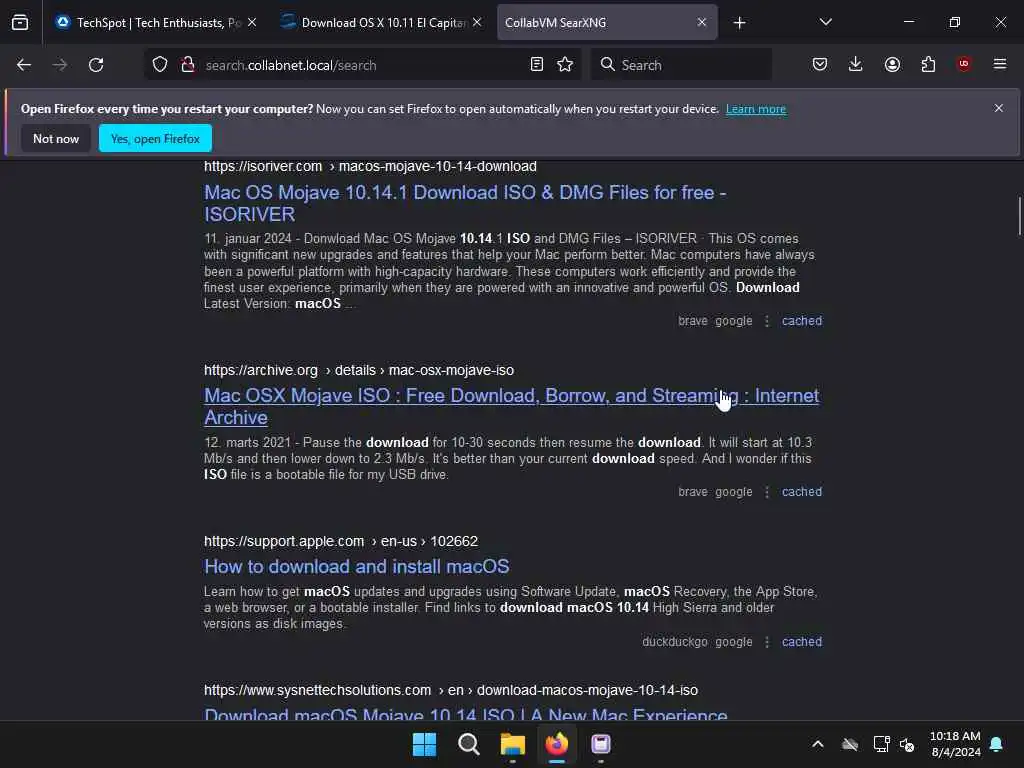Image resolution: width=1024 pixels, height=768 pixels.
Task: Open the Windows Start menu
Action: (424, 744)
